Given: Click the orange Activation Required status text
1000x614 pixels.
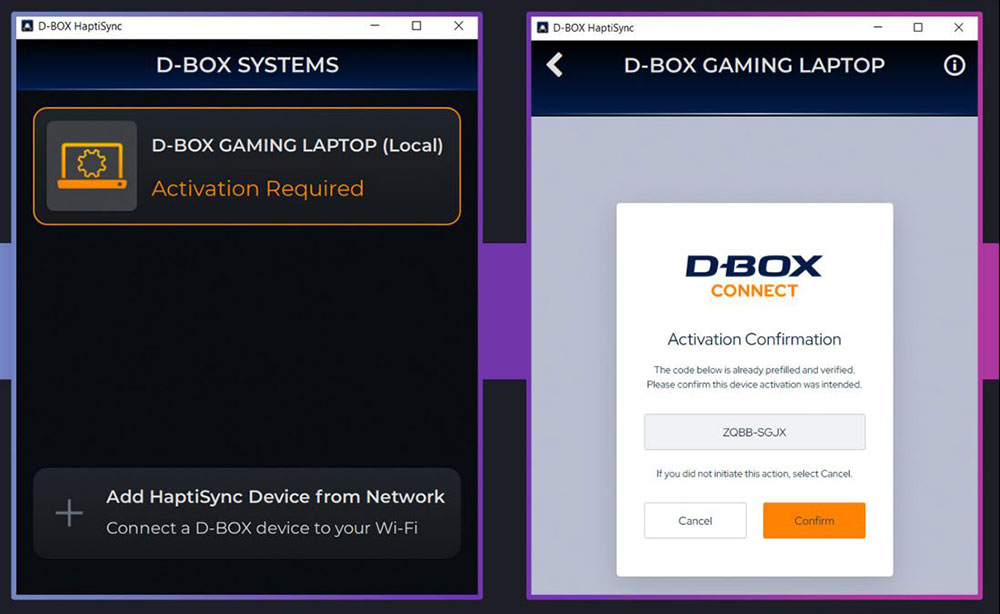Looking at the screenshot, I should pos(258,189).
